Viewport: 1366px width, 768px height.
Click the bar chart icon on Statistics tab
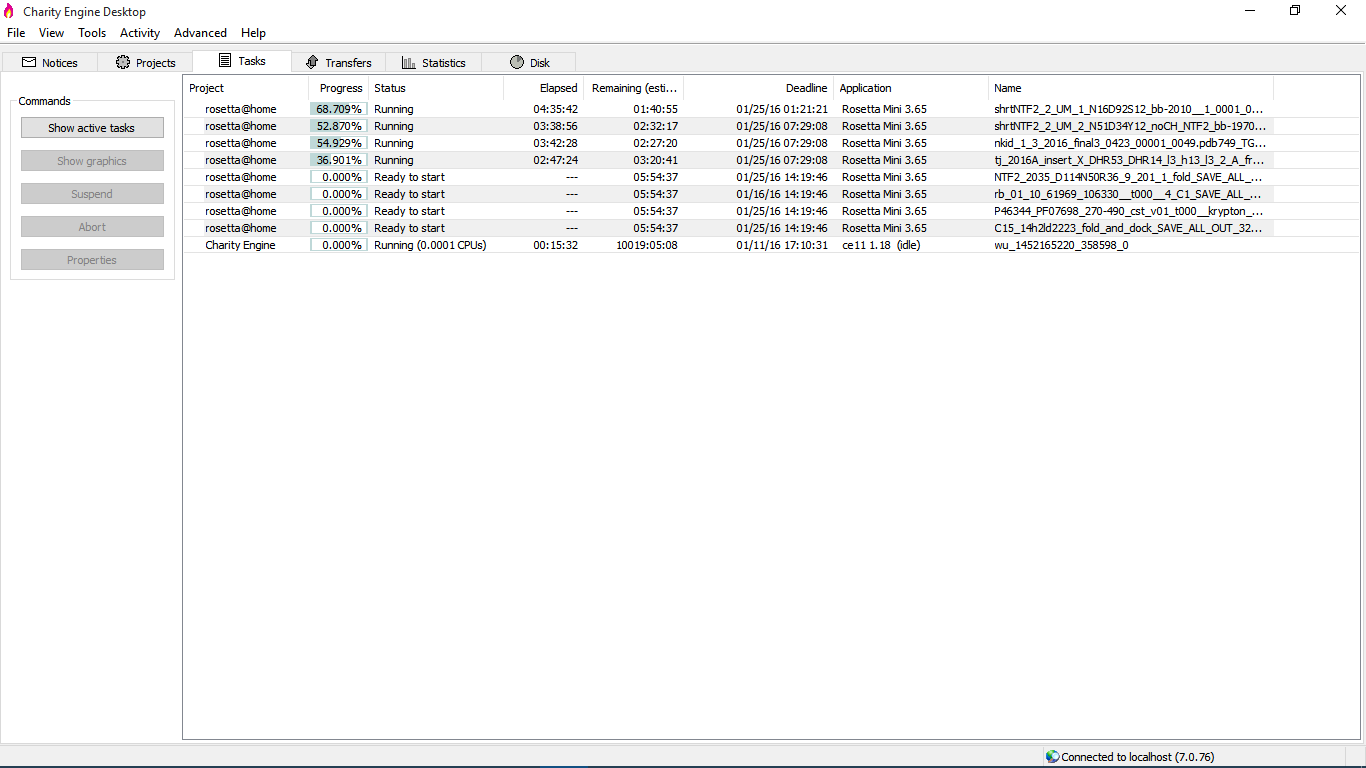click(409, 62)
